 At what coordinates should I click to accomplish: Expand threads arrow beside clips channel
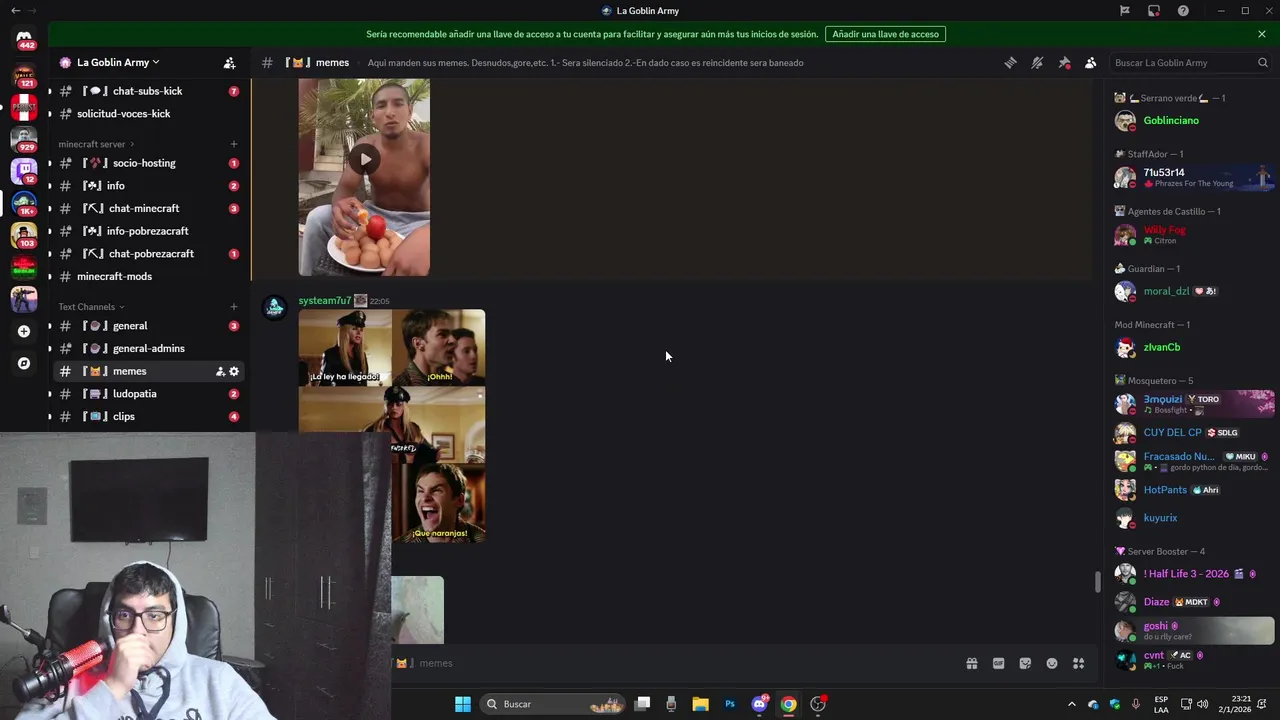[x=50, y=417]
